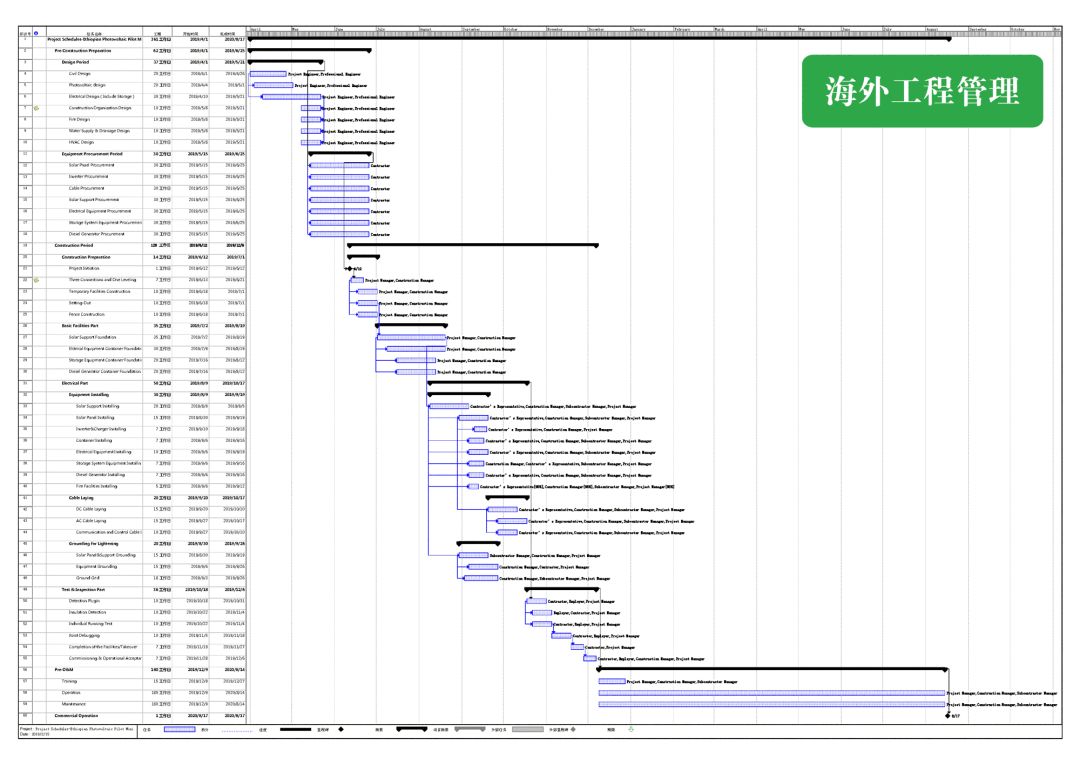
Task: Click the project title row Project Schedules-Ethiopian Photovoltaic Pilot
Action: click(x=94, y=39)
